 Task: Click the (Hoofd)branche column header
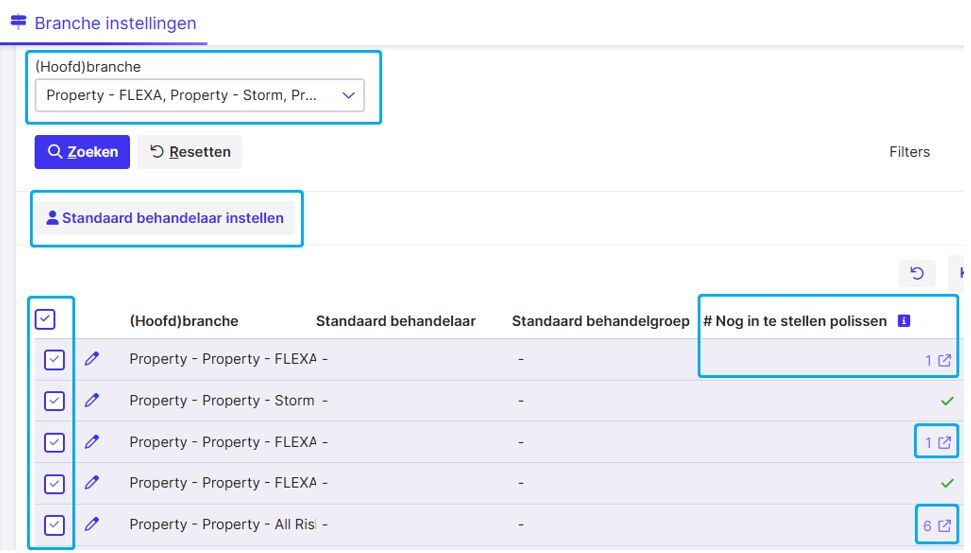(184, 321)
